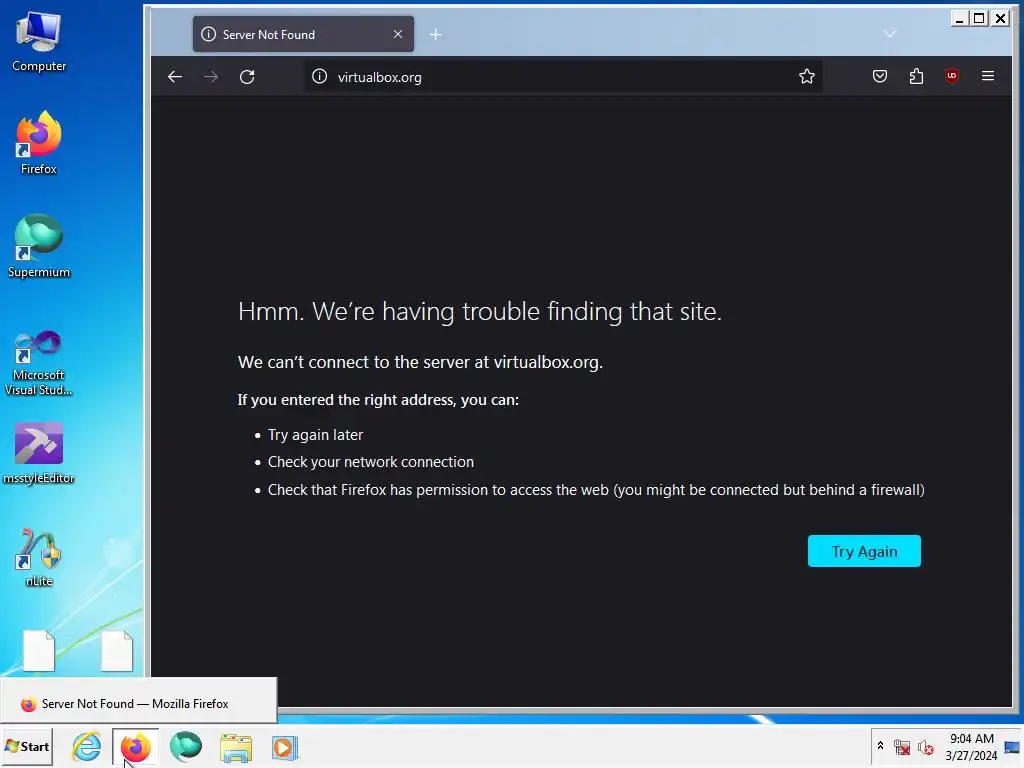1024x768 pixels.
Task: Open the uBlock Origin shield icon
Action: [x=952, y=76]
